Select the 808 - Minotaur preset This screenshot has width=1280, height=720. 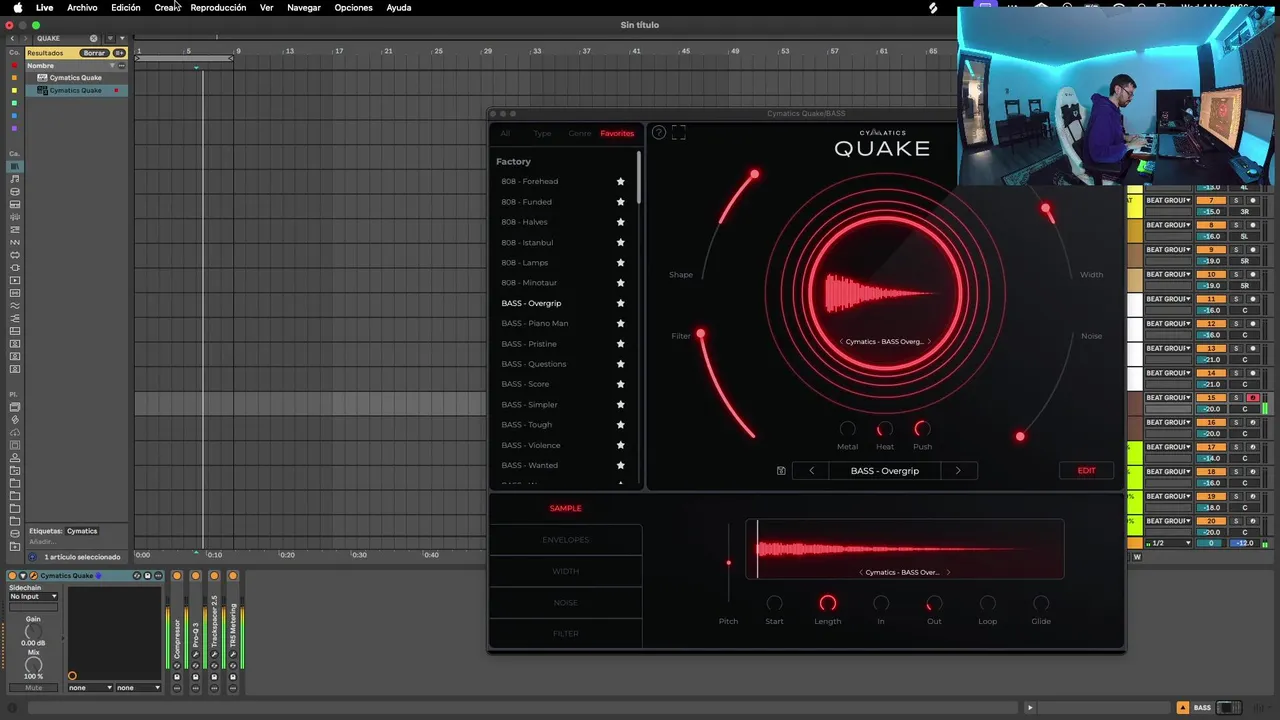(529, 283)
